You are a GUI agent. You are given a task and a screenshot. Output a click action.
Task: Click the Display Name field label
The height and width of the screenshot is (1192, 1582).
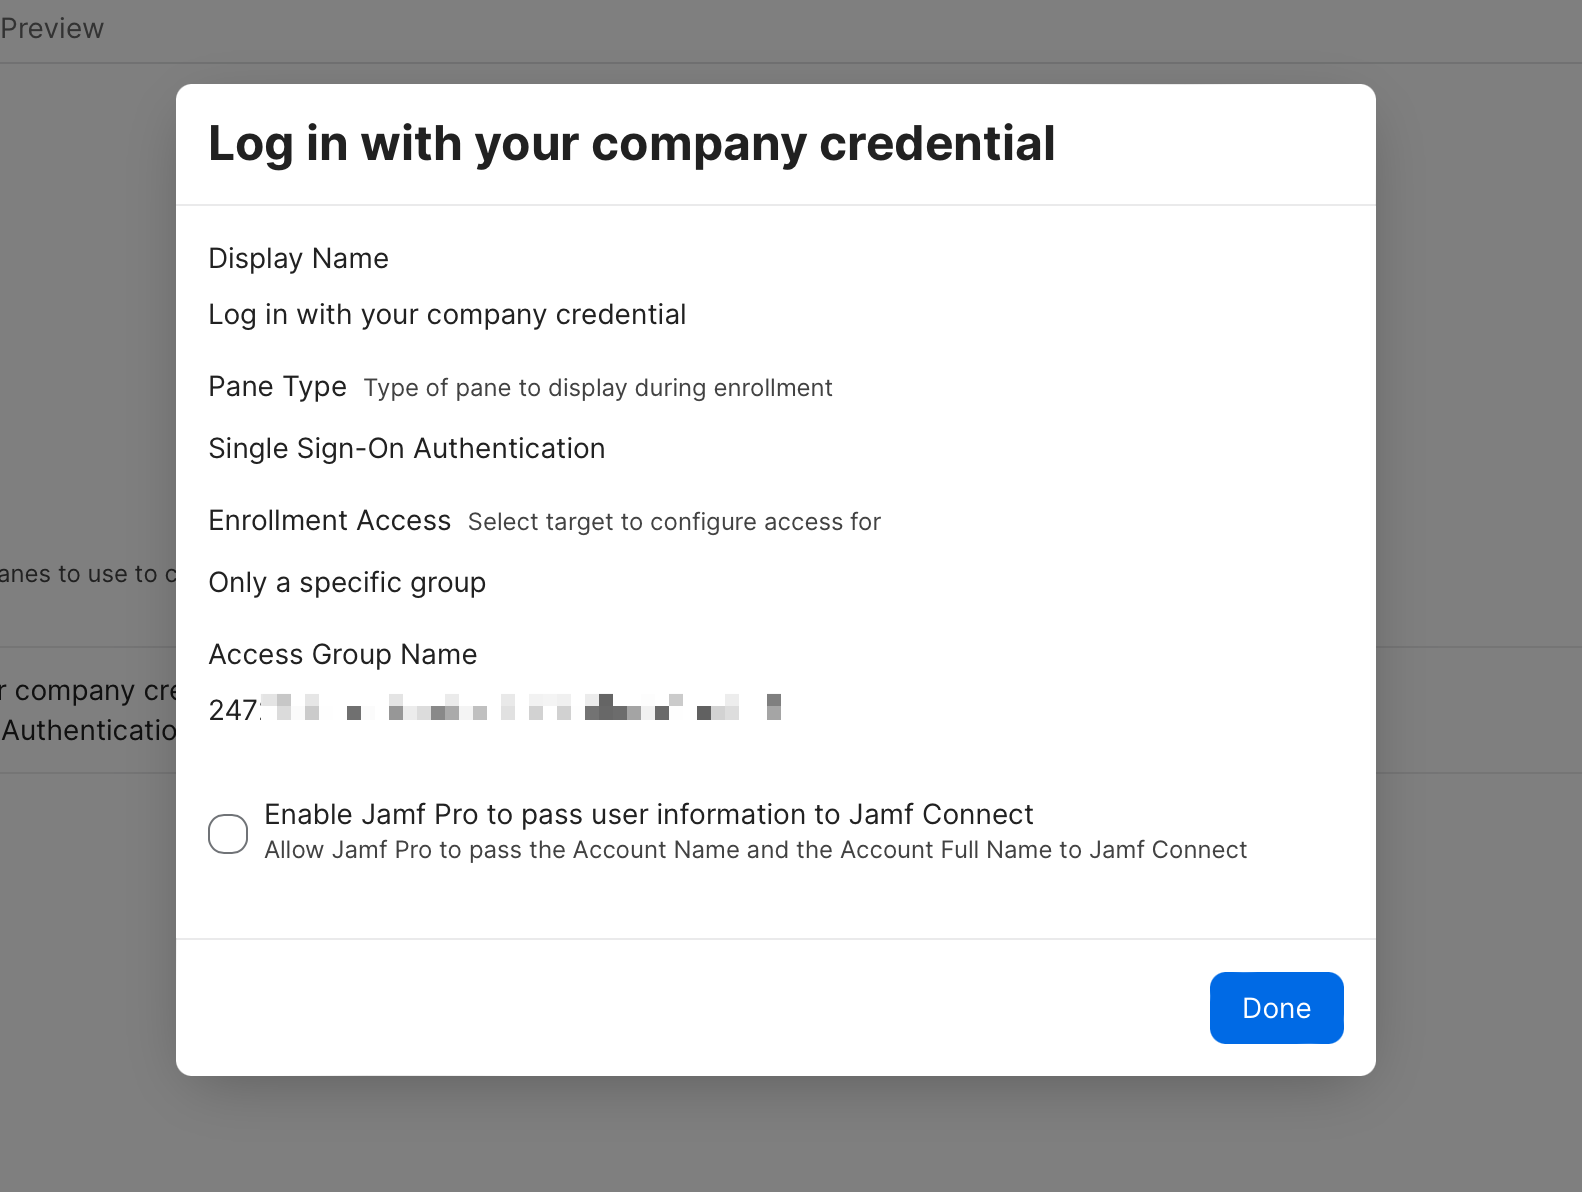coord(298,259)
